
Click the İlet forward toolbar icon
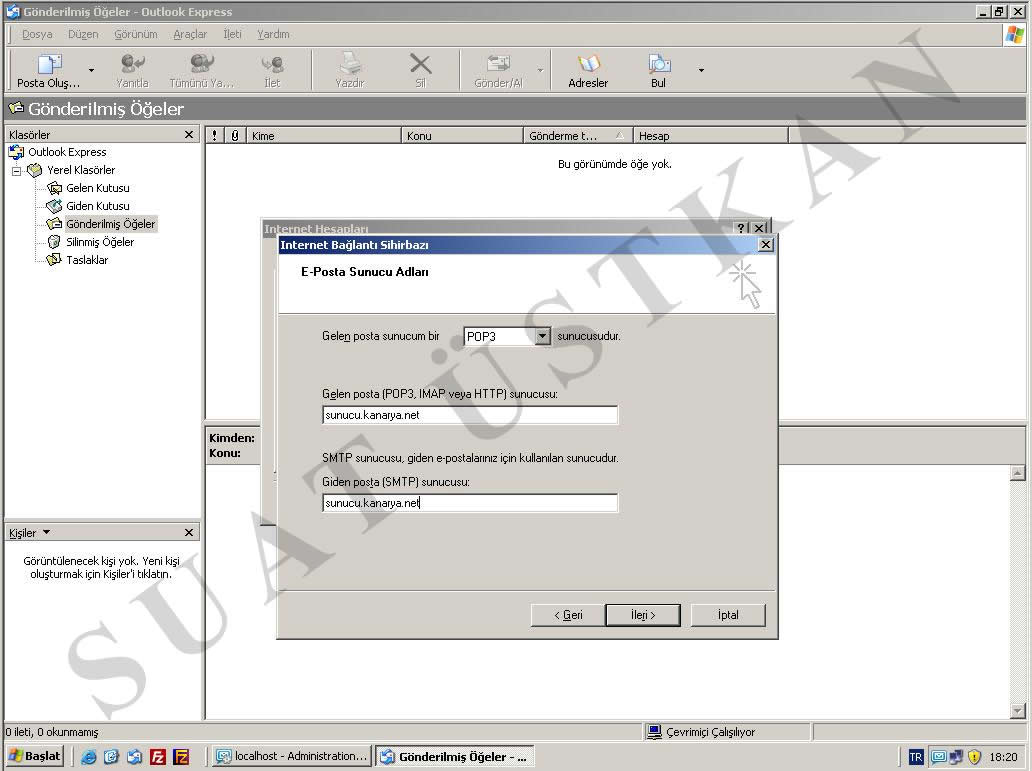coord(272,65)
